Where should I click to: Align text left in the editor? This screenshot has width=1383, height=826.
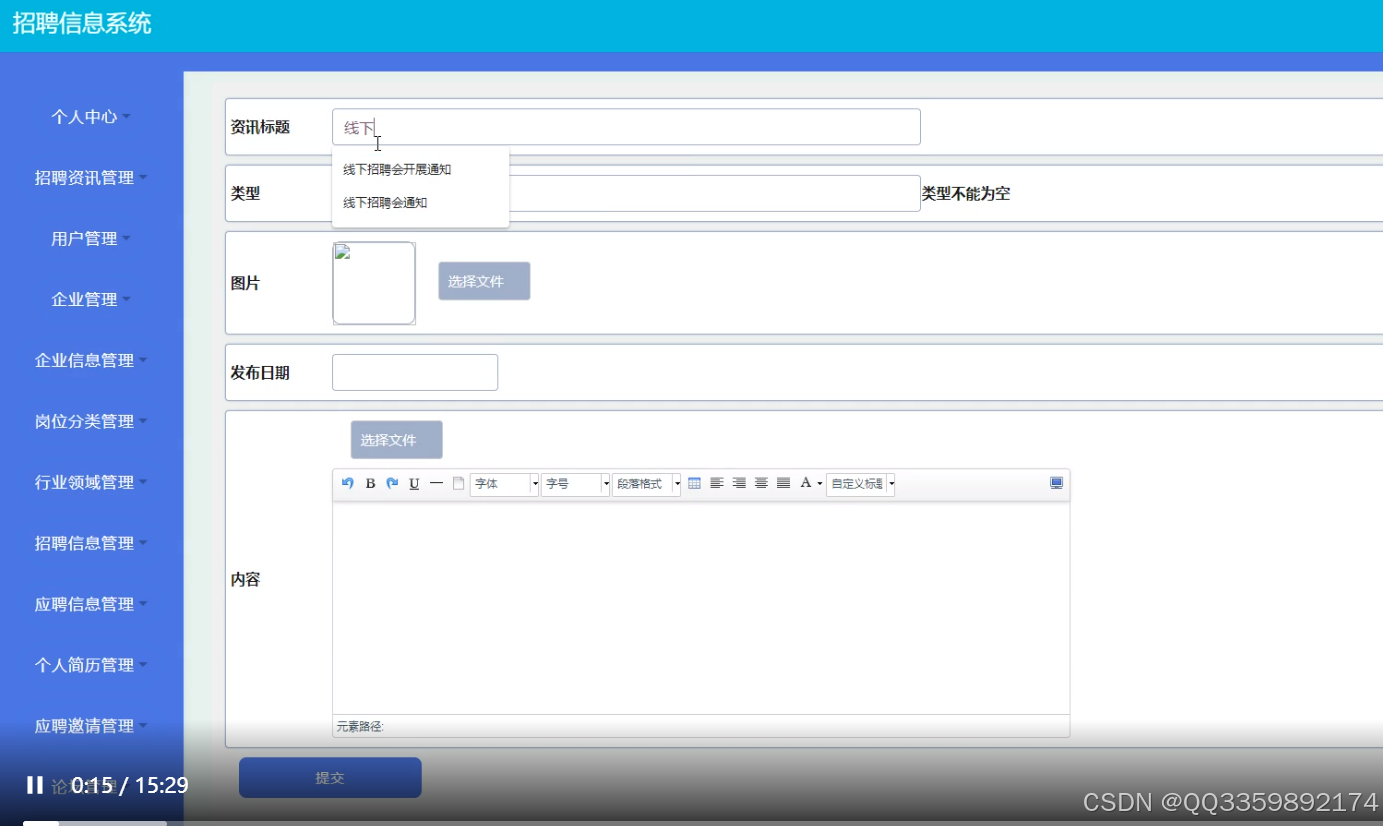pos(716,483)
